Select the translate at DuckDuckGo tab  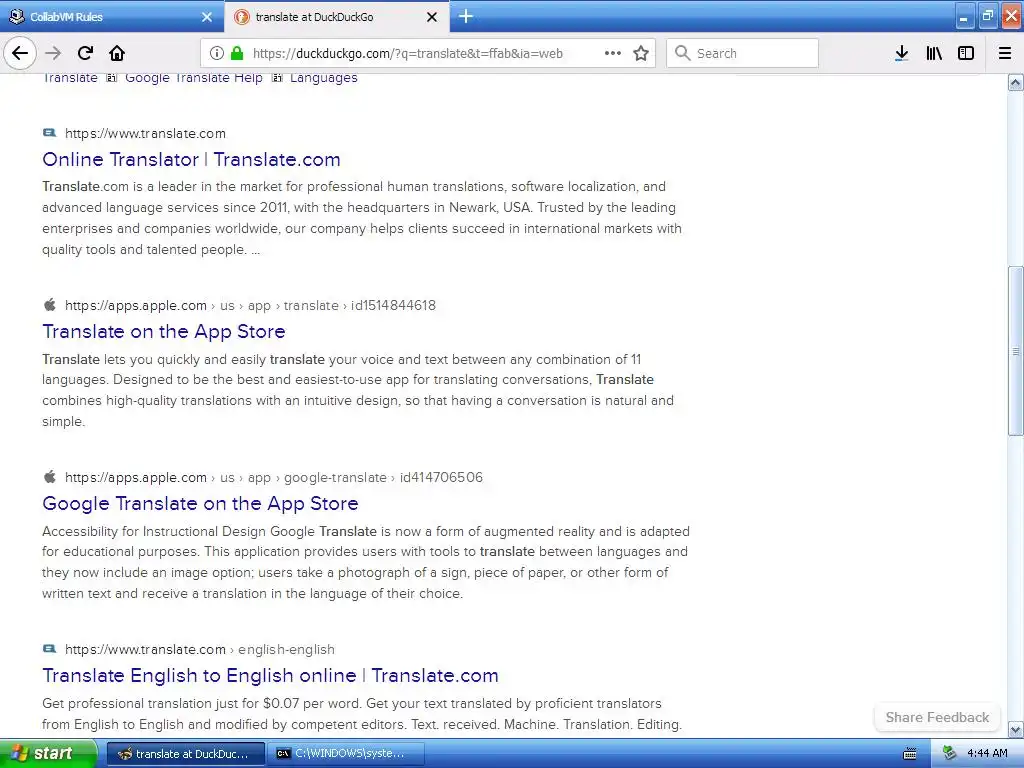336,17
